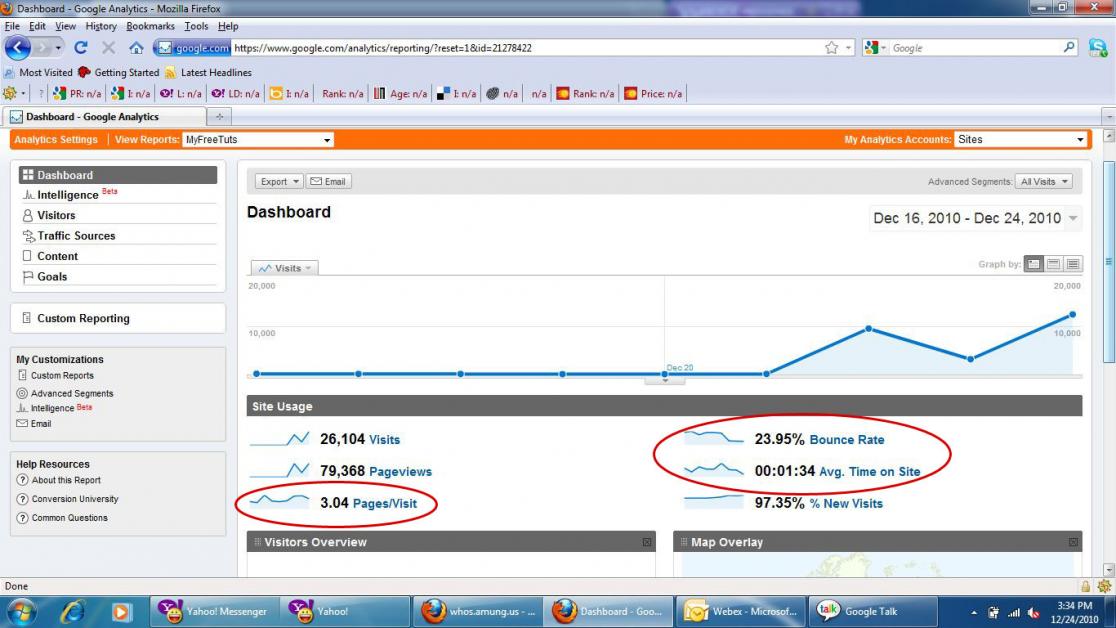The image size is (1116, 628).
Task: Close the Visitors Overview widget
Action: pos(647,543)
